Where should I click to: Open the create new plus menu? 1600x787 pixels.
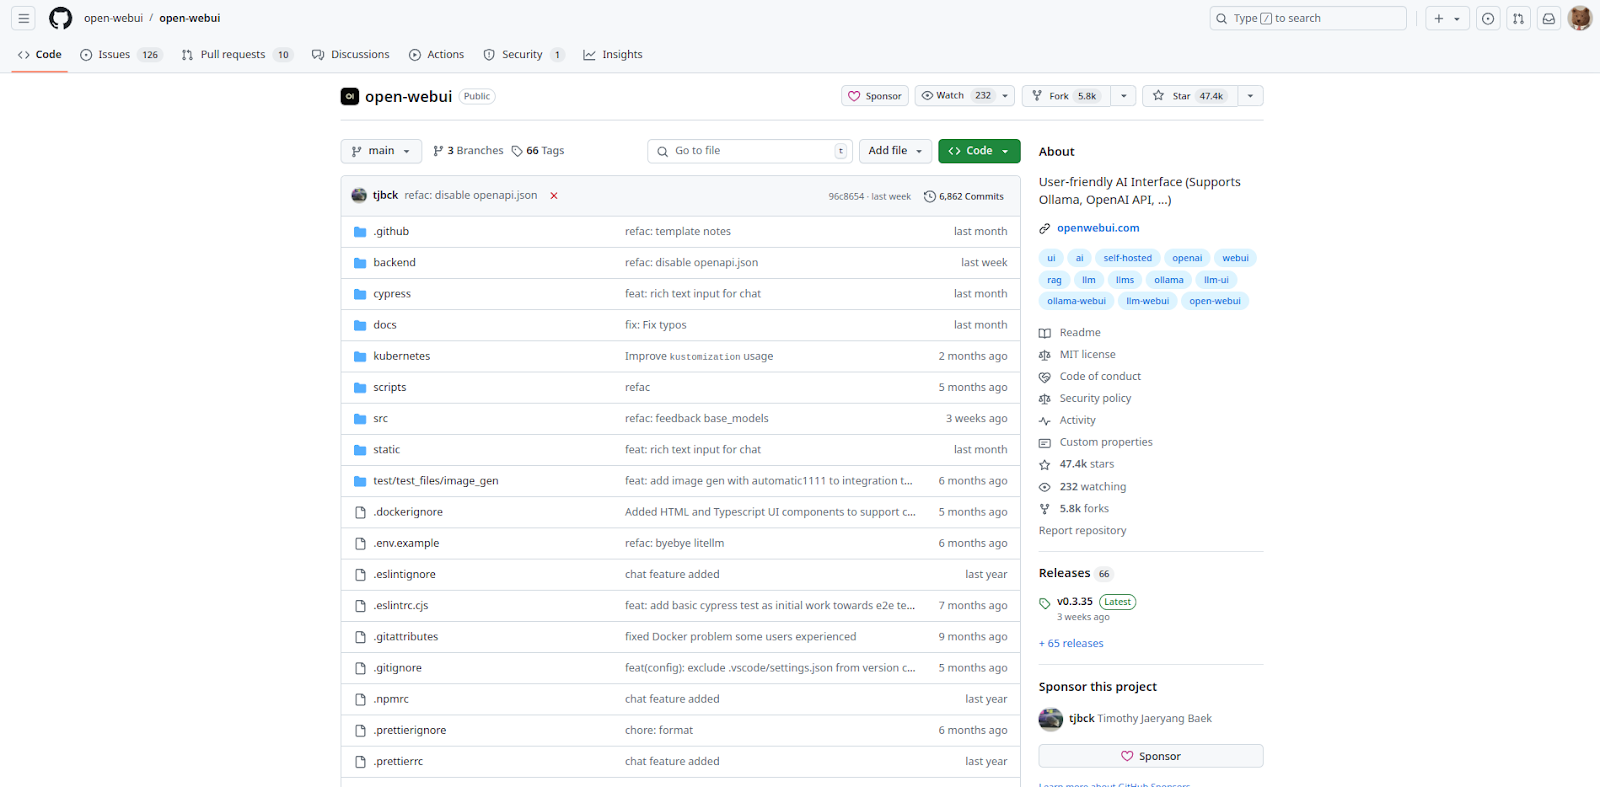[x=1447, y=18]
